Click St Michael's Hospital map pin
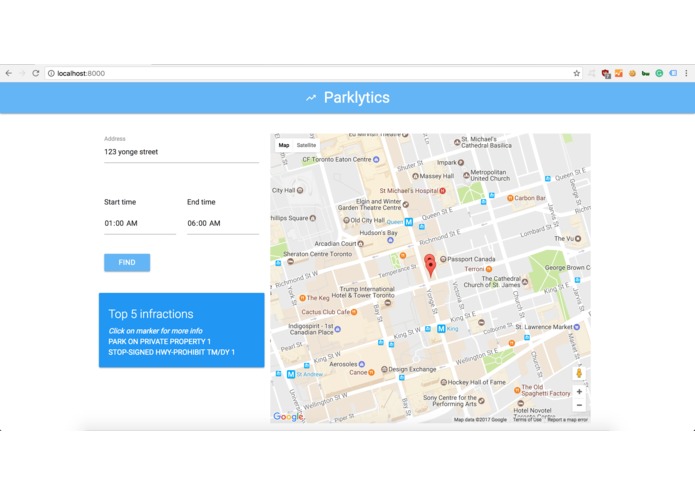Image resolution: width=695 pixels, height=494 pixels. coord(442,191)
